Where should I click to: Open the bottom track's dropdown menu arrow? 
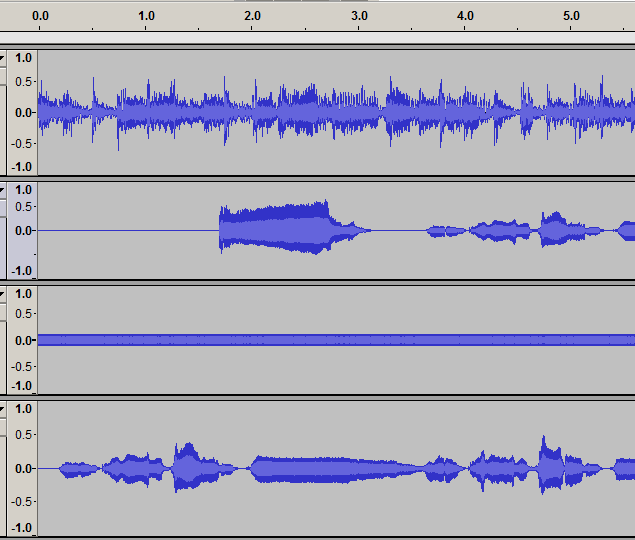click(x=2, y=409)
